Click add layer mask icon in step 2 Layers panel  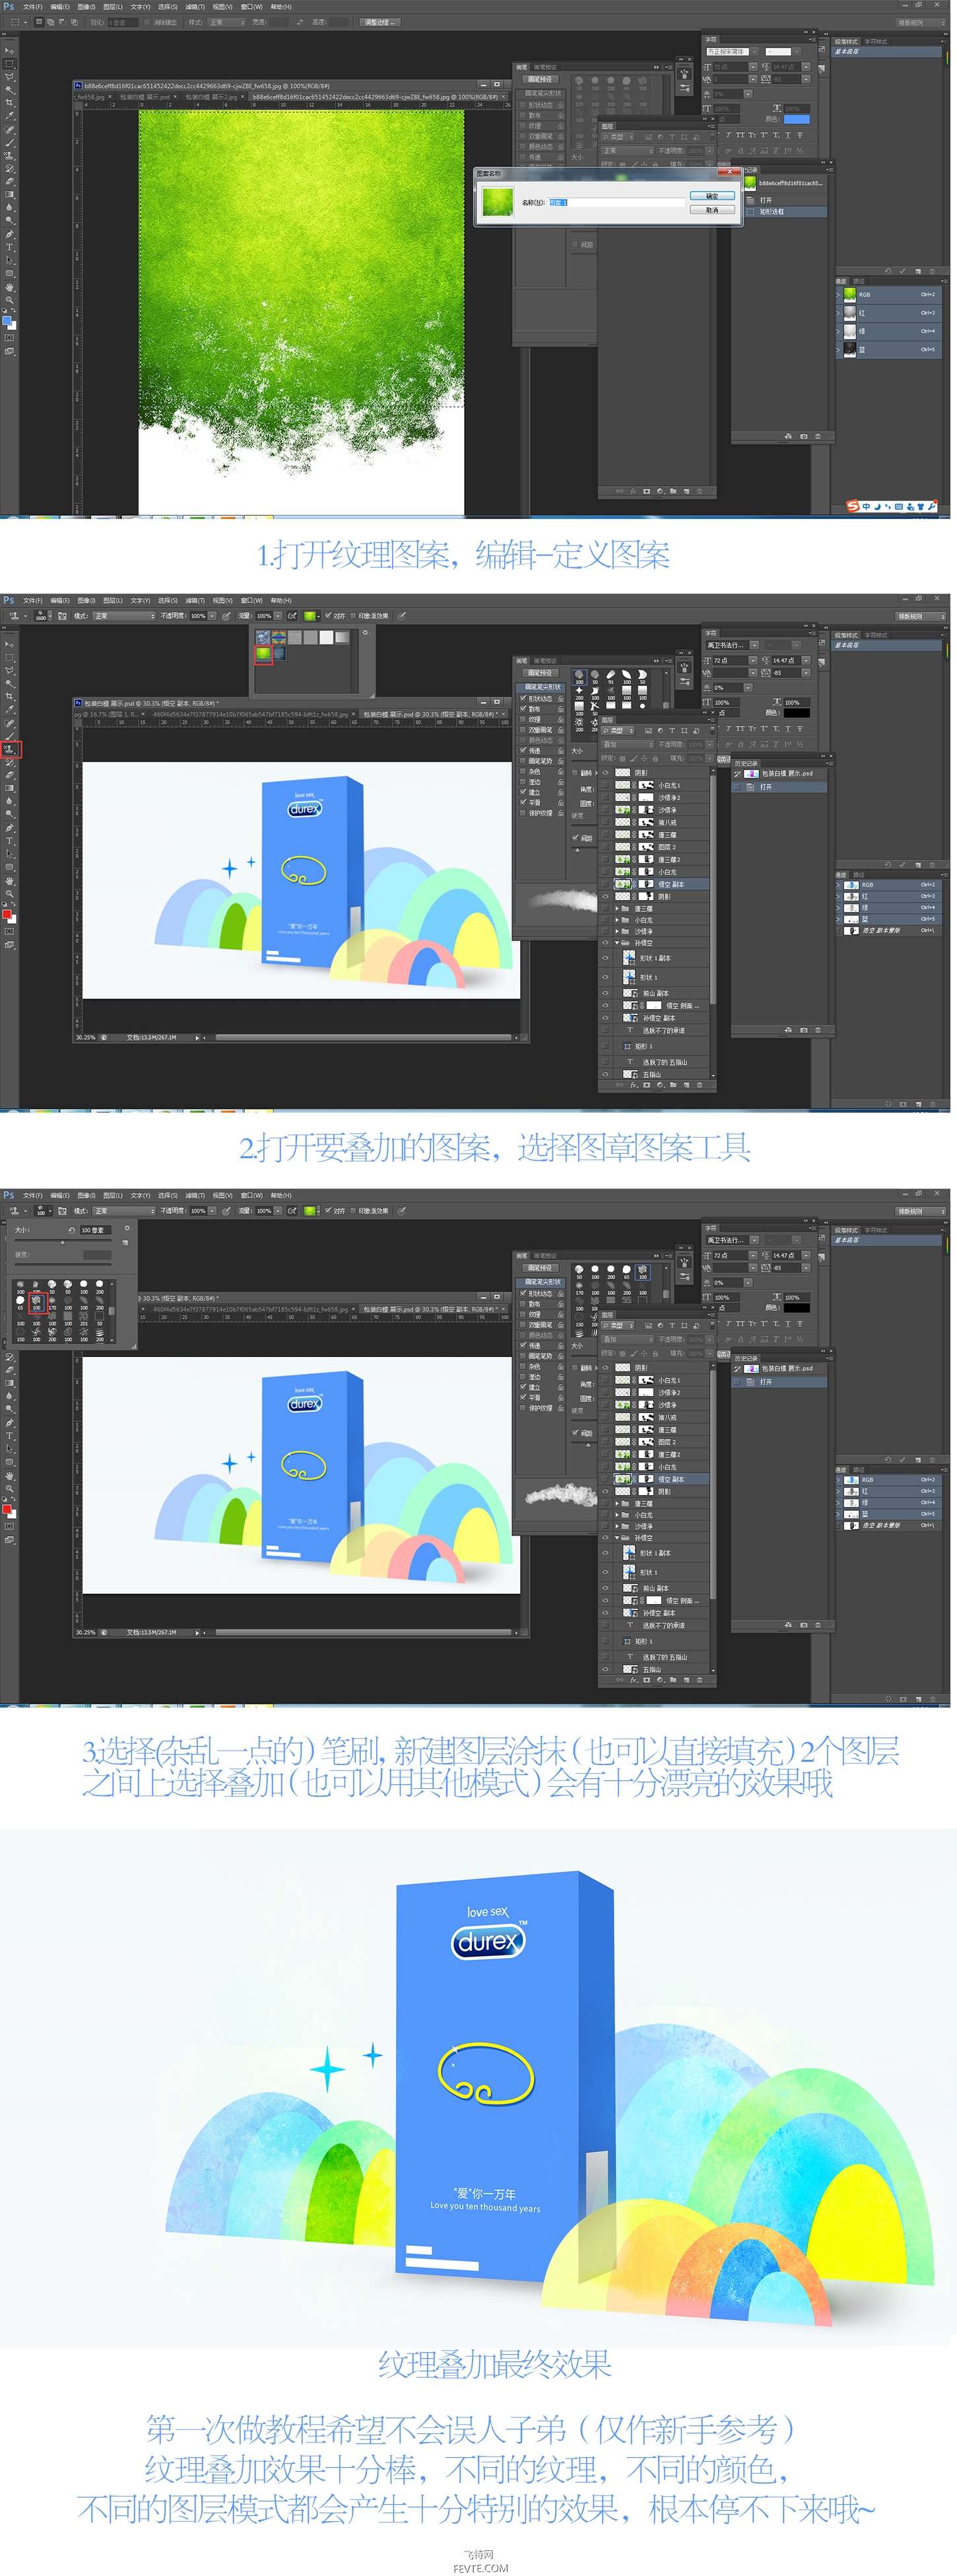647,1085
